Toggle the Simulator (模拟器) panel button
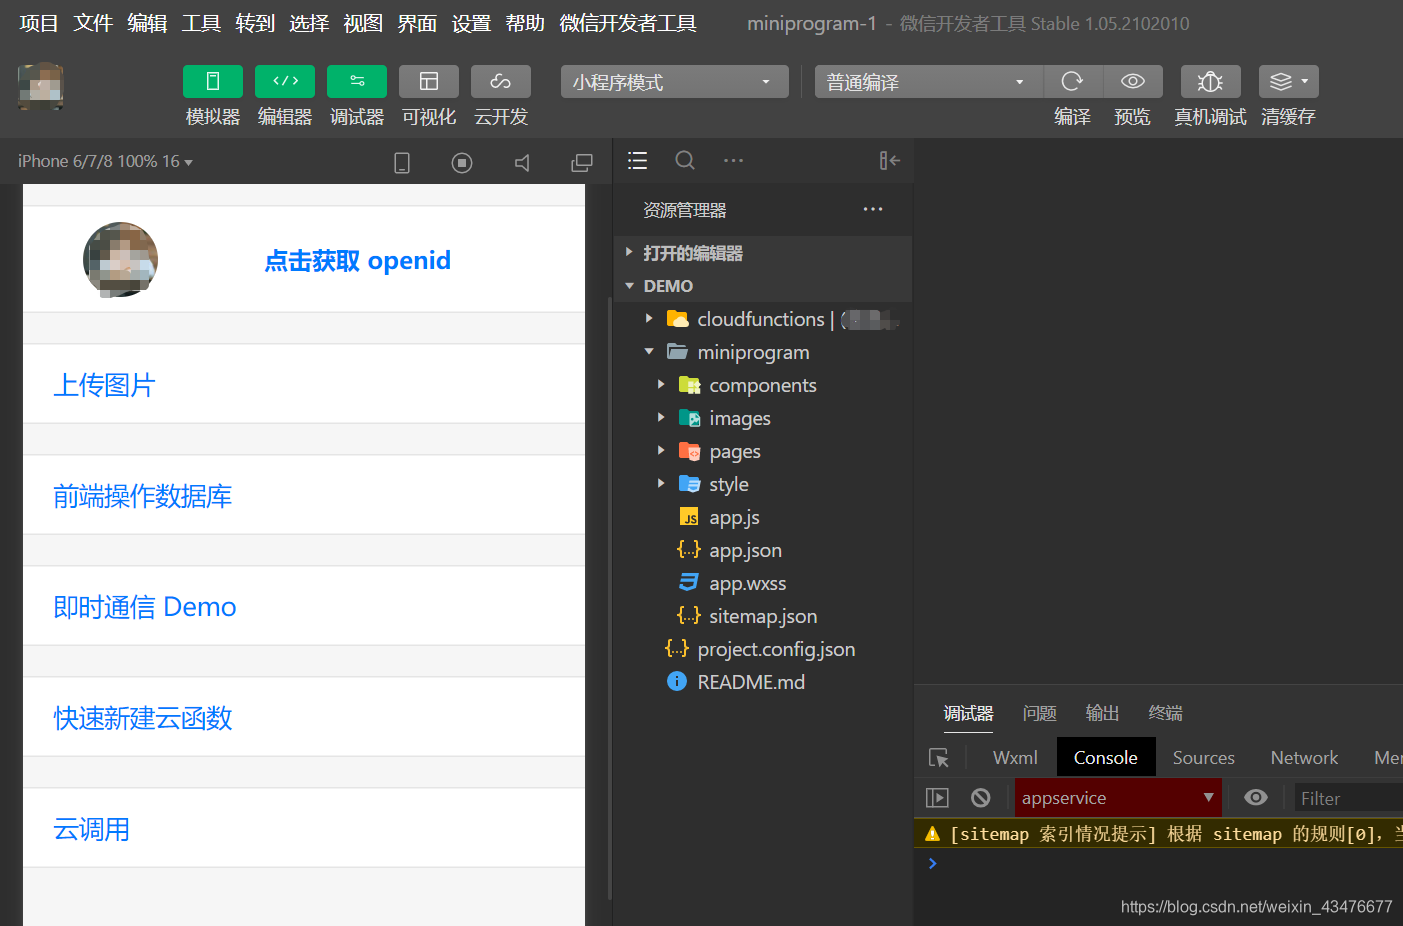 point(213,81)
